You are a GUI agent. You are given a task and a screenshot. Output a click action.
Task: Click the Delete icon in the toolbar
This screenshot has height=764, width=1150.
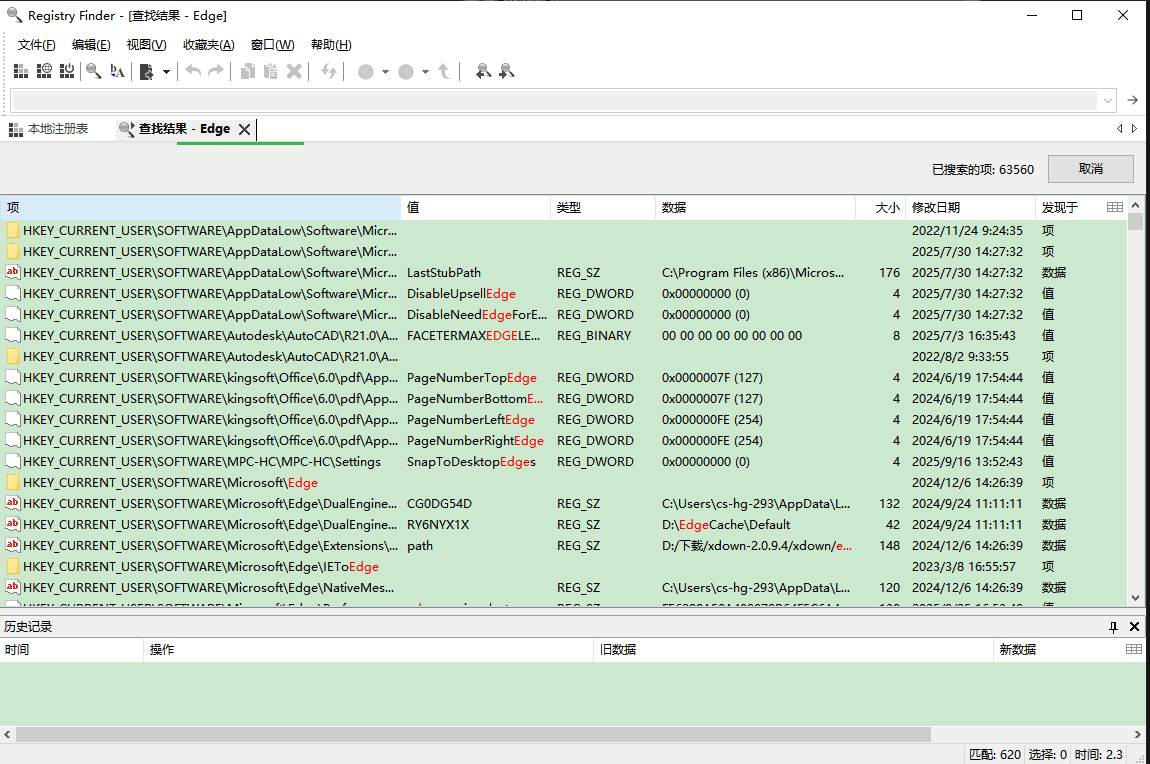[x=295, y=71]
